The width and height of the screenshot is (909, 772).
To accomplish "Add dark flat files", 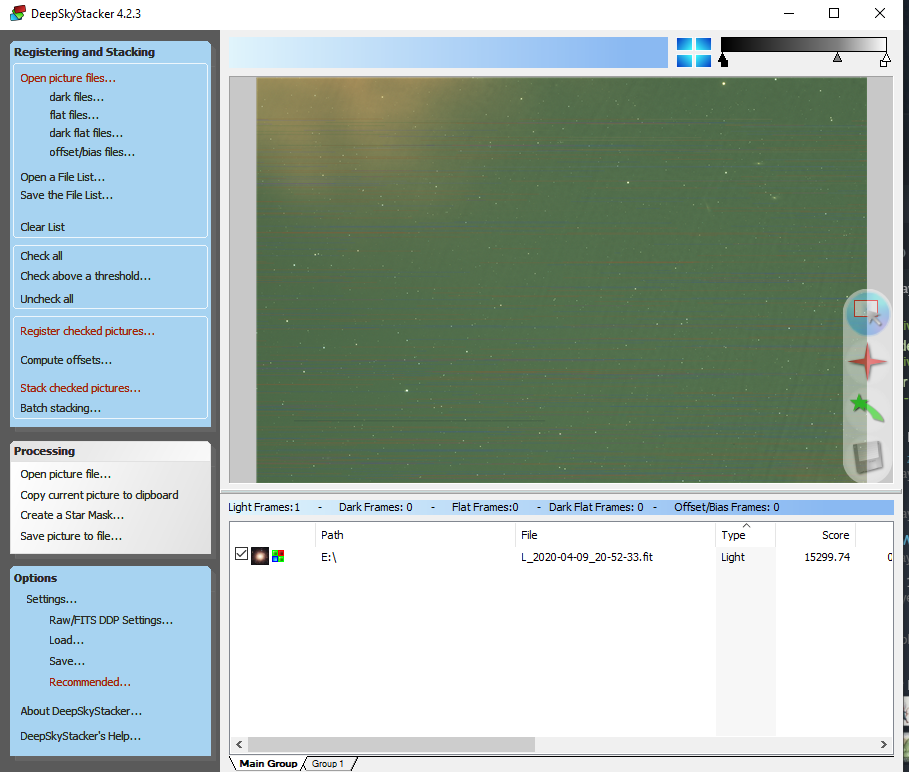I will [86, 133].
